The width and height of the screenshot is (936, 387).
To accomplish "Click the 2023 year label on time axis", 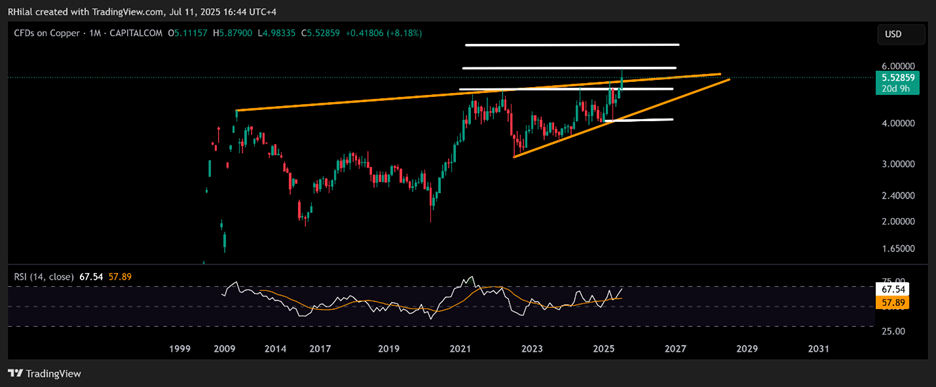I will coord(532,348).
